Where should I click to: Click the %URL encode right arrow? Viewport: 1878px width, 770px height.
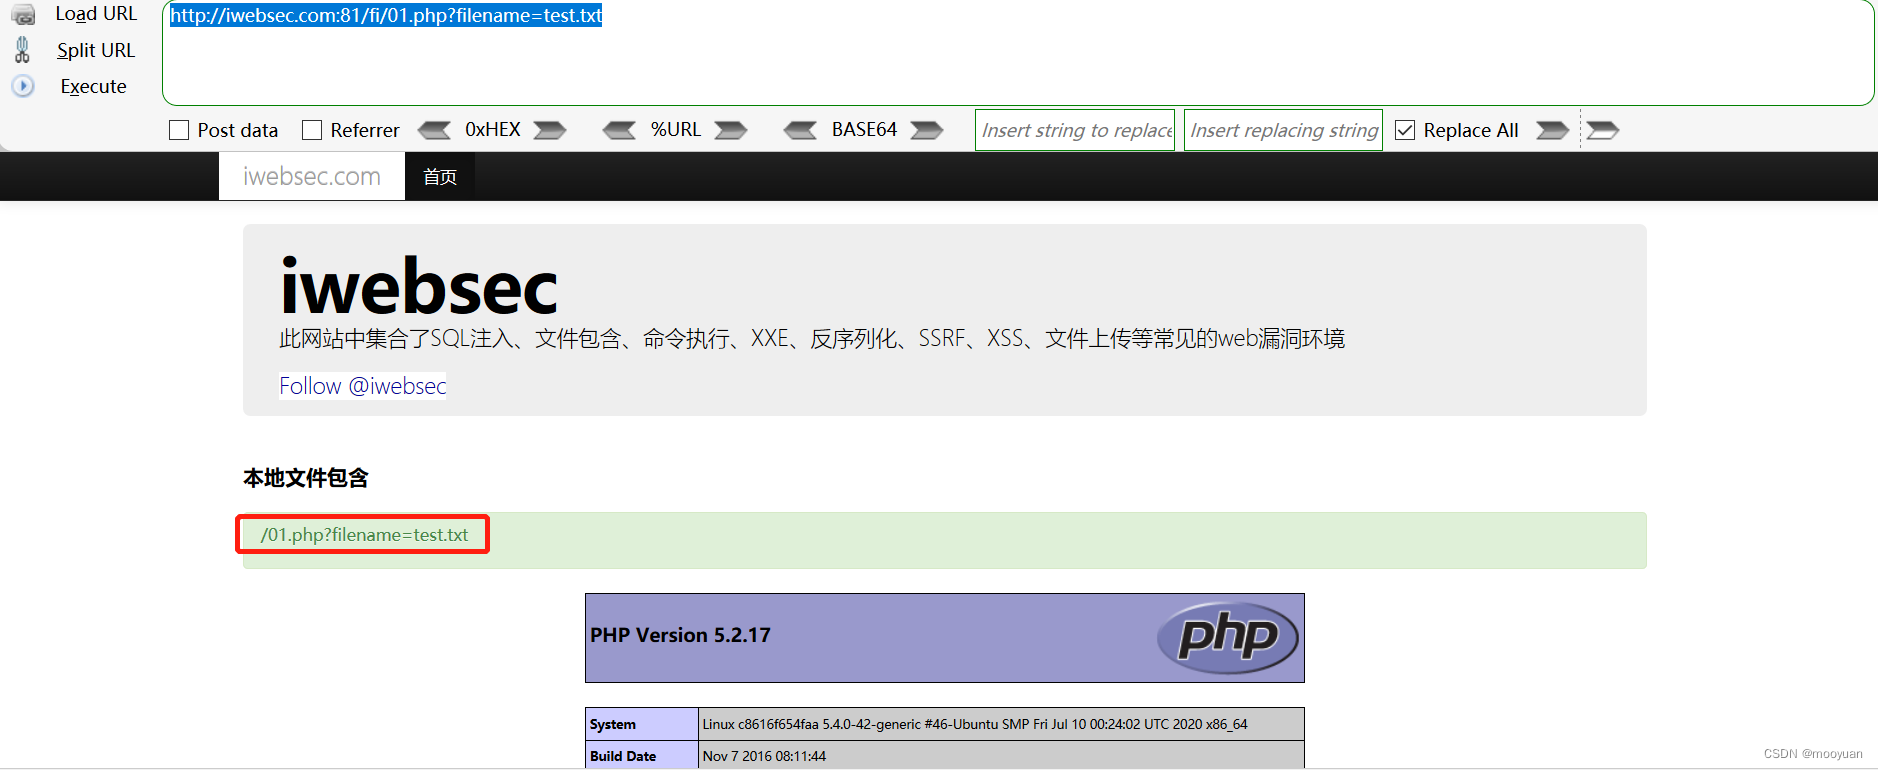731,130
